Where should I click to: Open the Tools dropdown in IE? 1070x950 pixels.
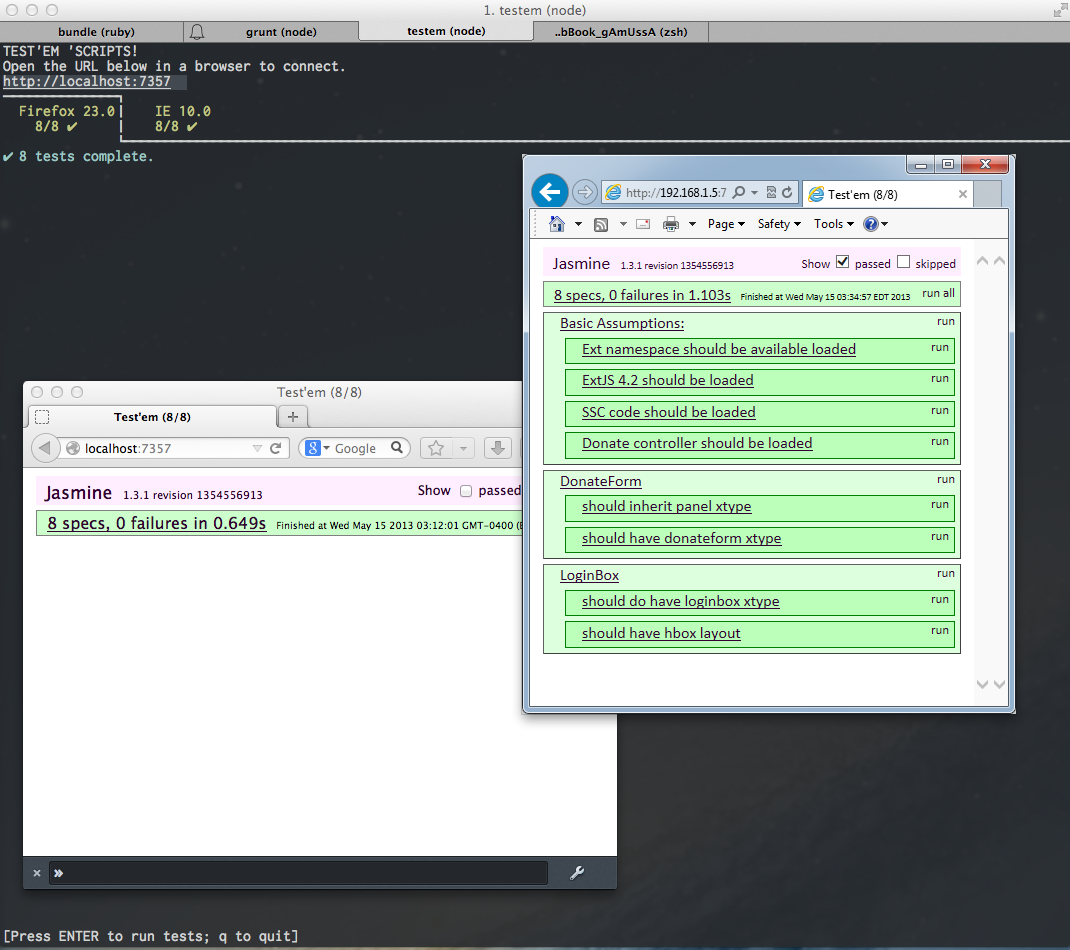coord(833,224)
